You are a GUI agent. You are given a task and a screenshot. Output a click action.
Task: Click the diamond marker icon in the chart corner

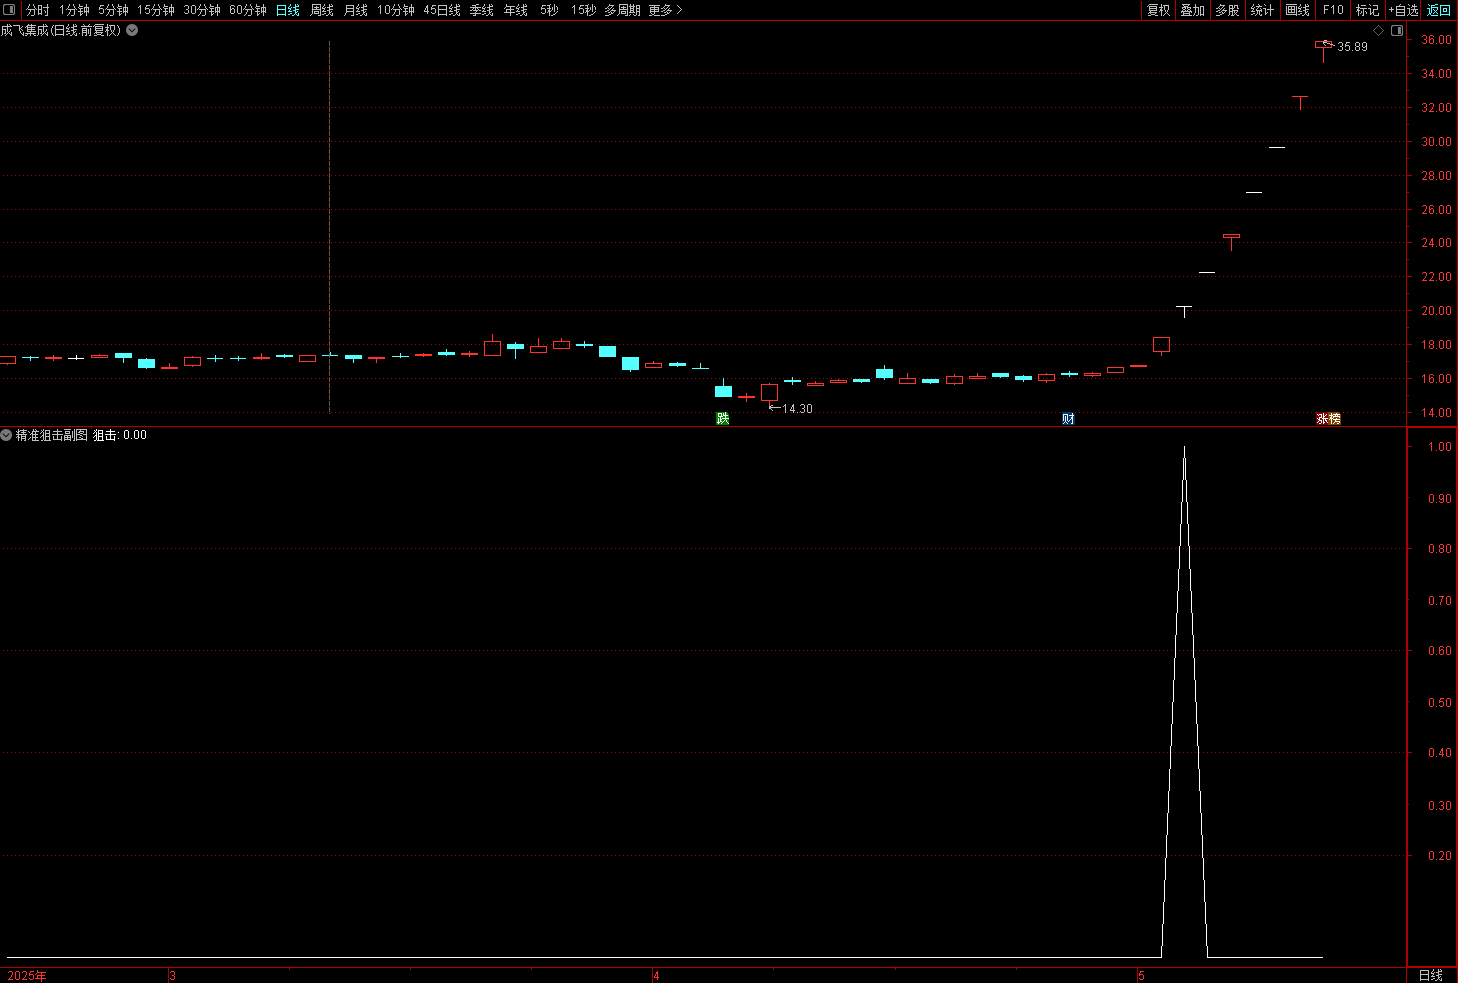[1378, 31]
